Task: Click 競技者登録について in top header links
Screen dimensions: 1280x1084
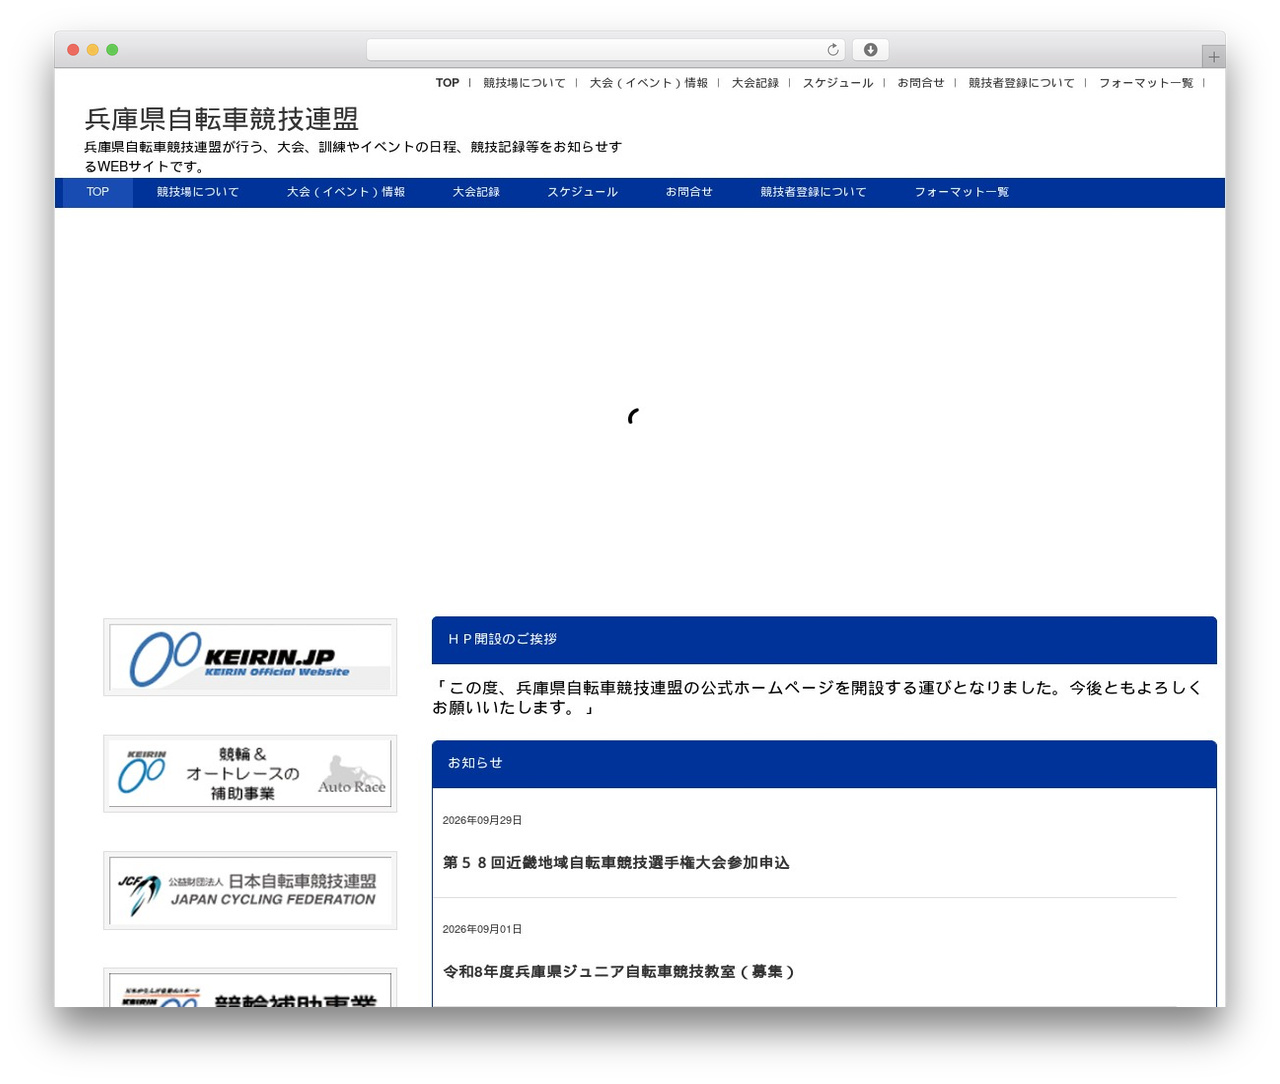Action: click(1021, 83)
